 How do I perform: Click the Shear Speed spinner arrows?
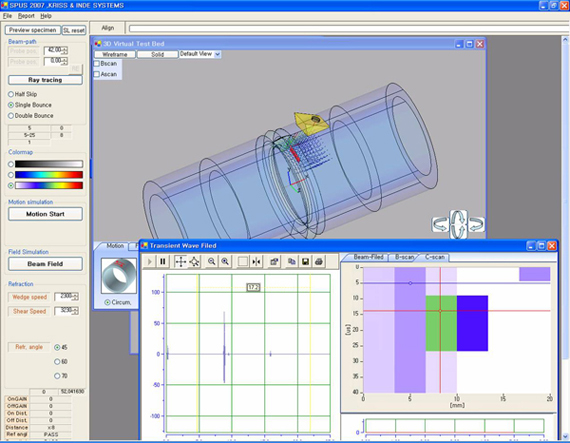click(76, 311)
